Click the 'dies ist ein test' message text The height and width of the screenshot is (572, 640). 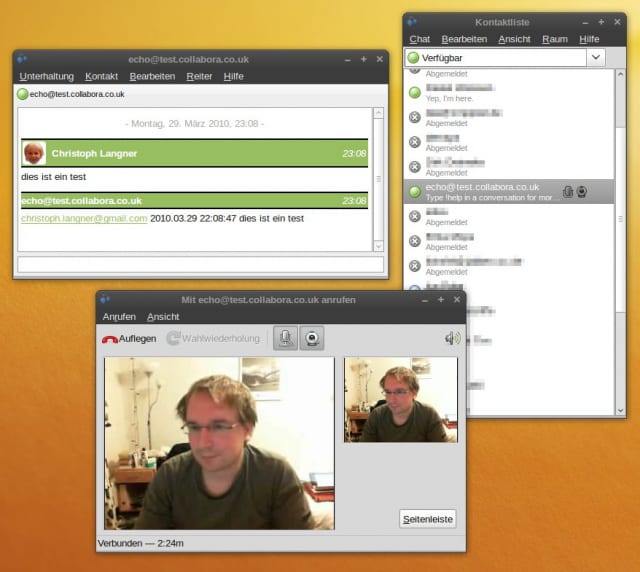coord(53,177)
